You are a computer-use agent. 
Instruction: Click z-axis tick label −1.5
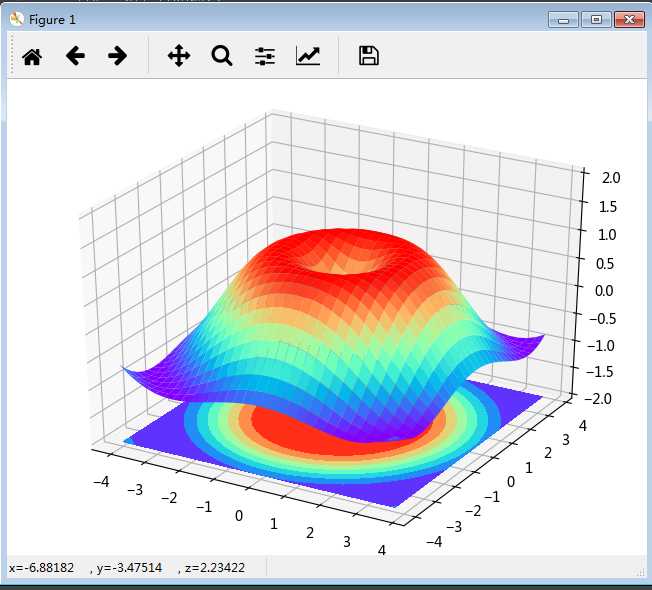pyautogui.click(x=599, y=371)
